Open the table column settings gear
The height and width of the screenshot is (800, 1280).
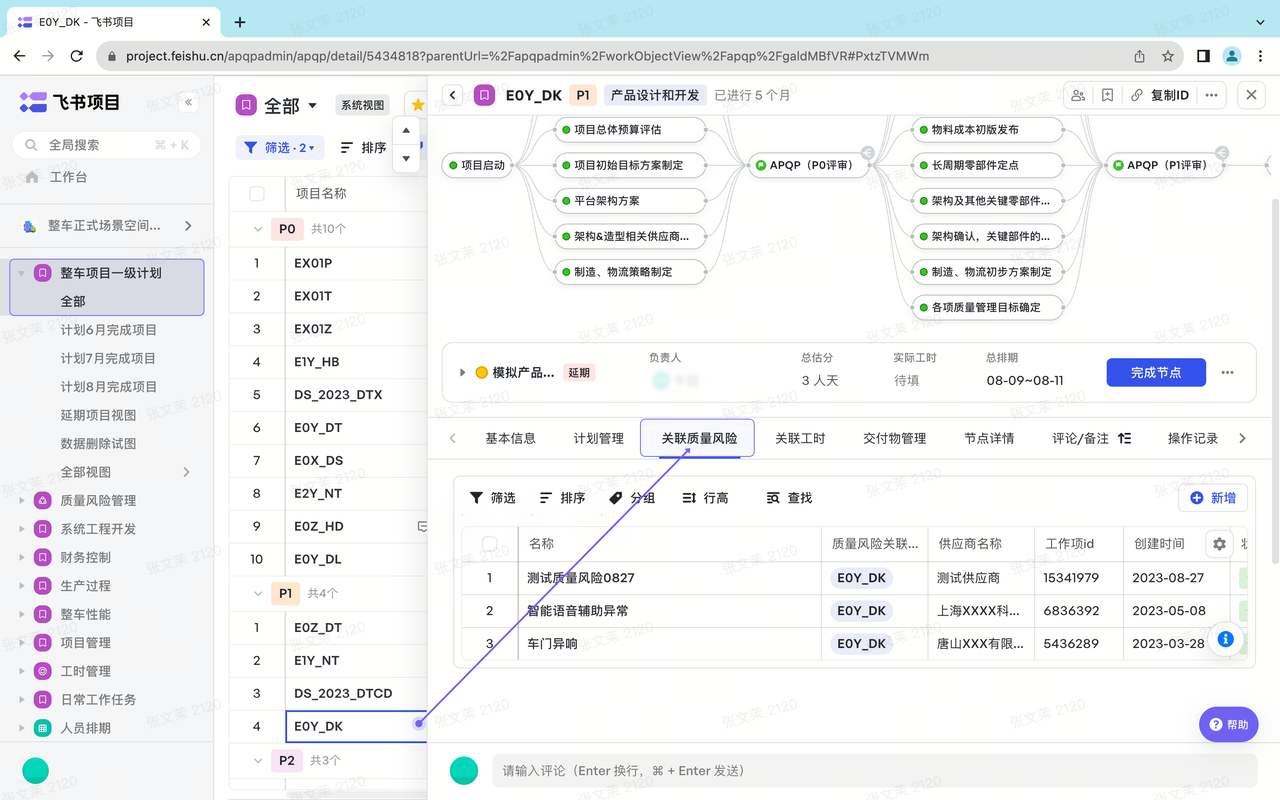pyautogui.click(x=1219, y=544)
